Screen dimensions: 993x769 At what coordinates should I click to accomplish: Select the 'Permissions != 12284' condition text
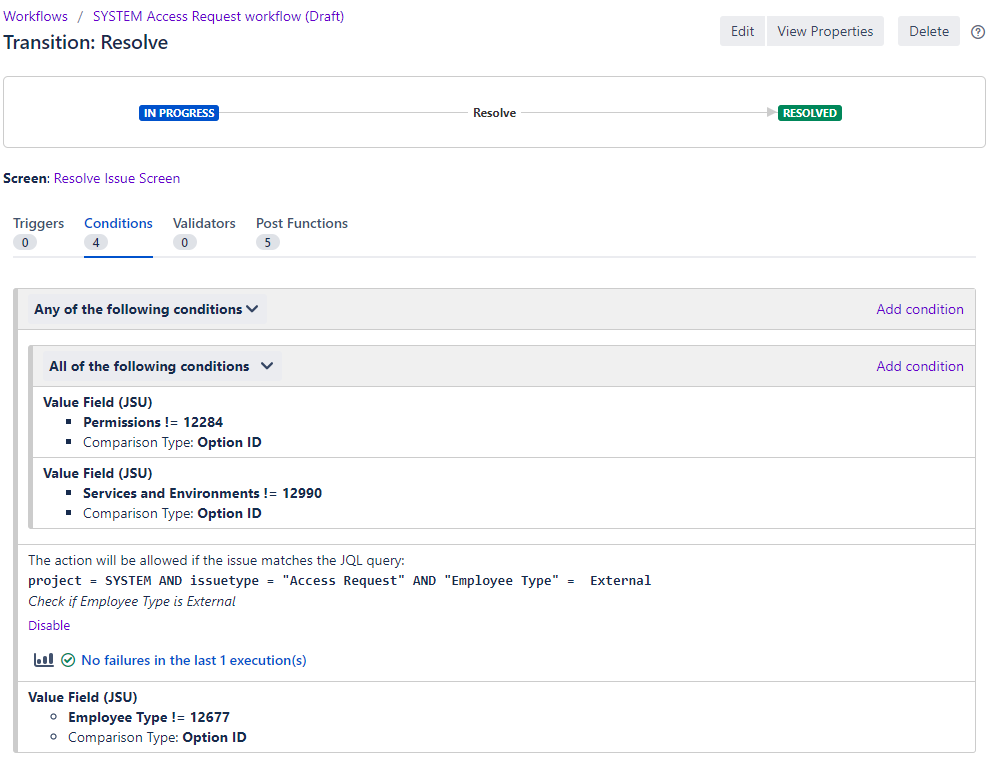coord(153,423)
